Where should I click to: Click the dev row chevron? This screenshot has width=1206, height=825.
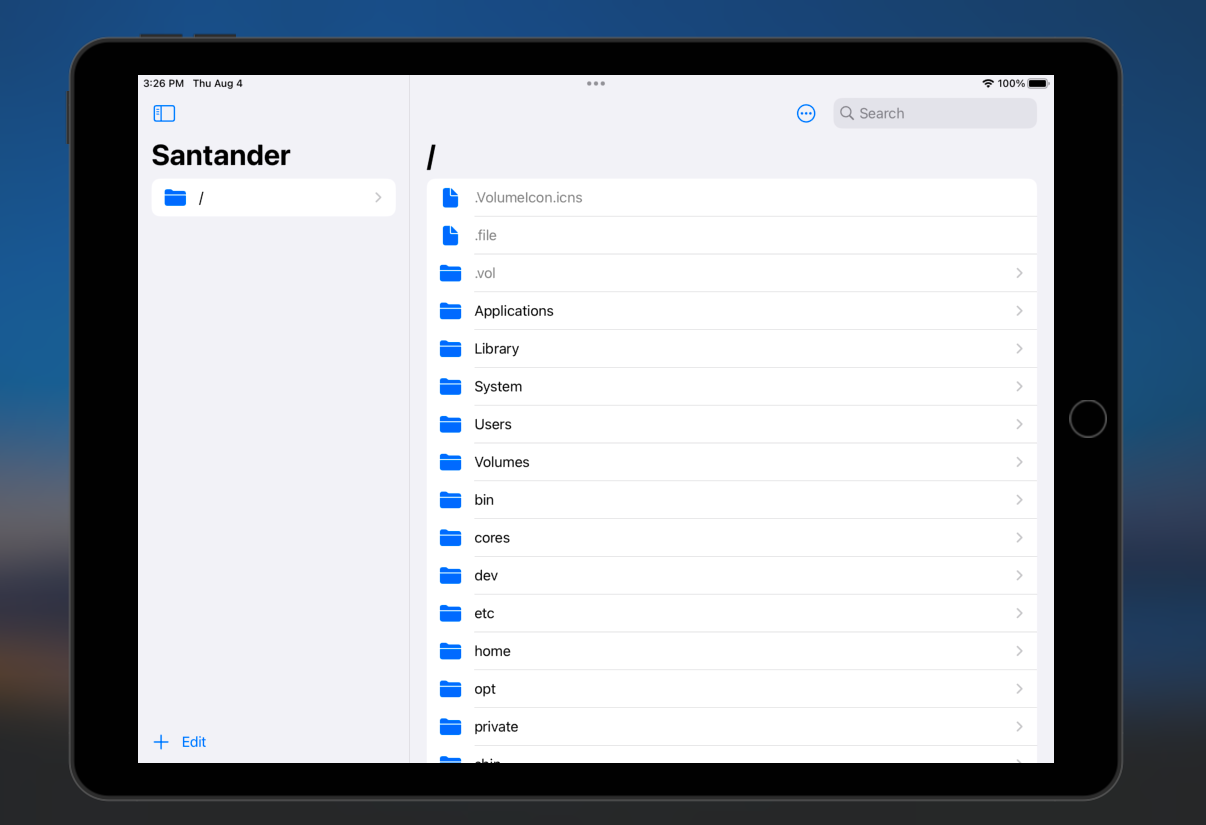[x=1019, y=576]
